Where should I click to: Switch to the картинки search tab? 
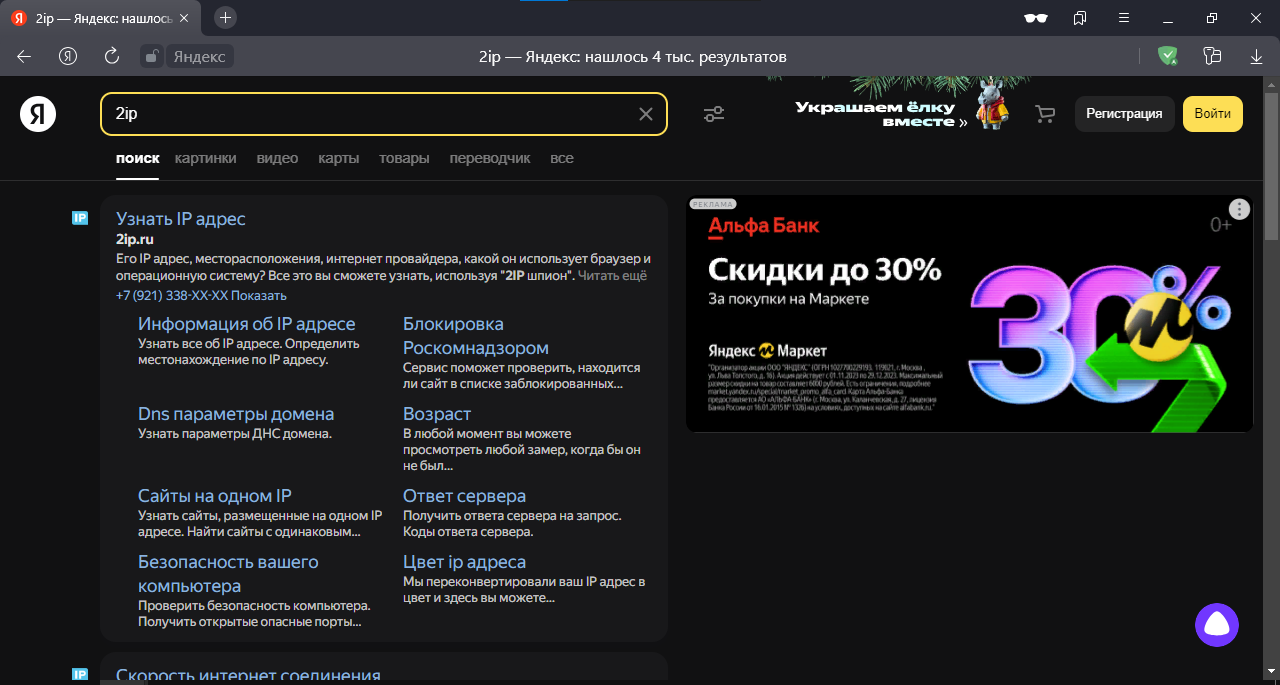point(205,158)
